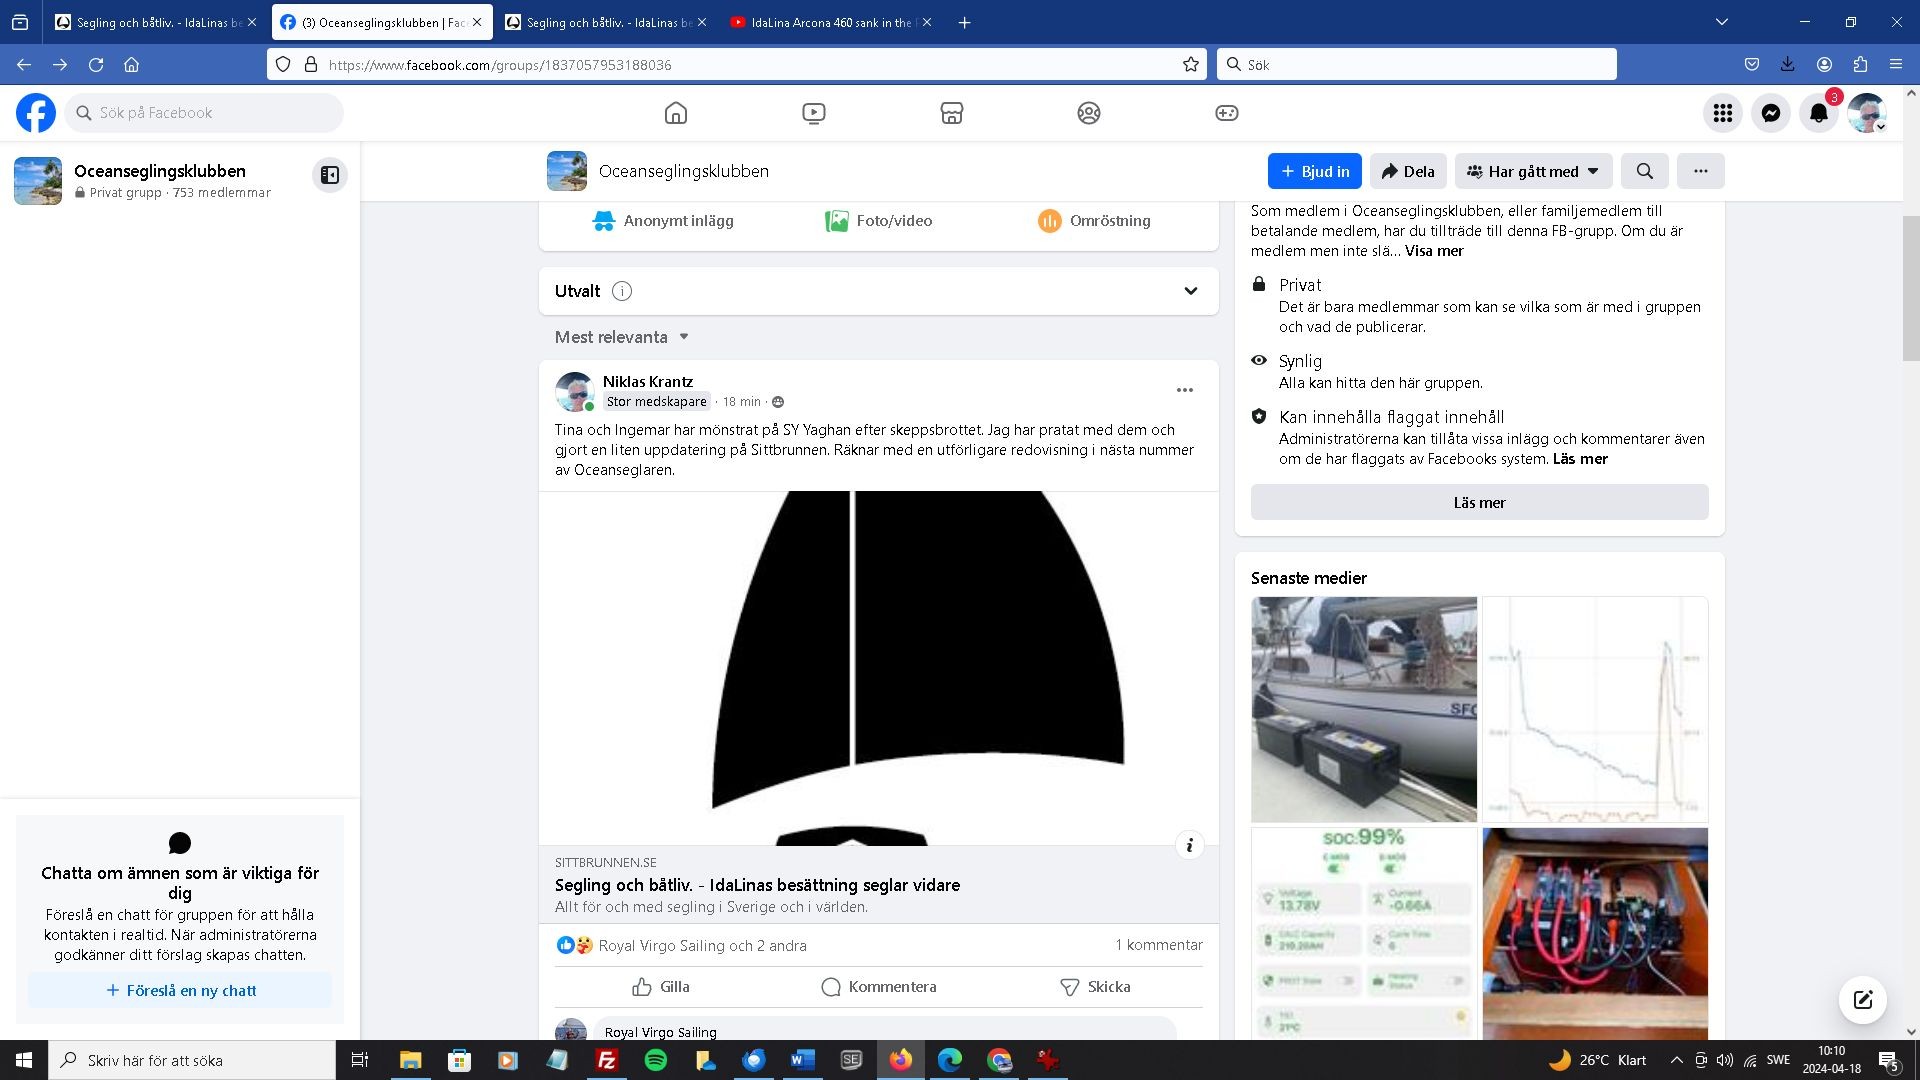Open Spotify from the Windows taskbar

click(655, 1060)
